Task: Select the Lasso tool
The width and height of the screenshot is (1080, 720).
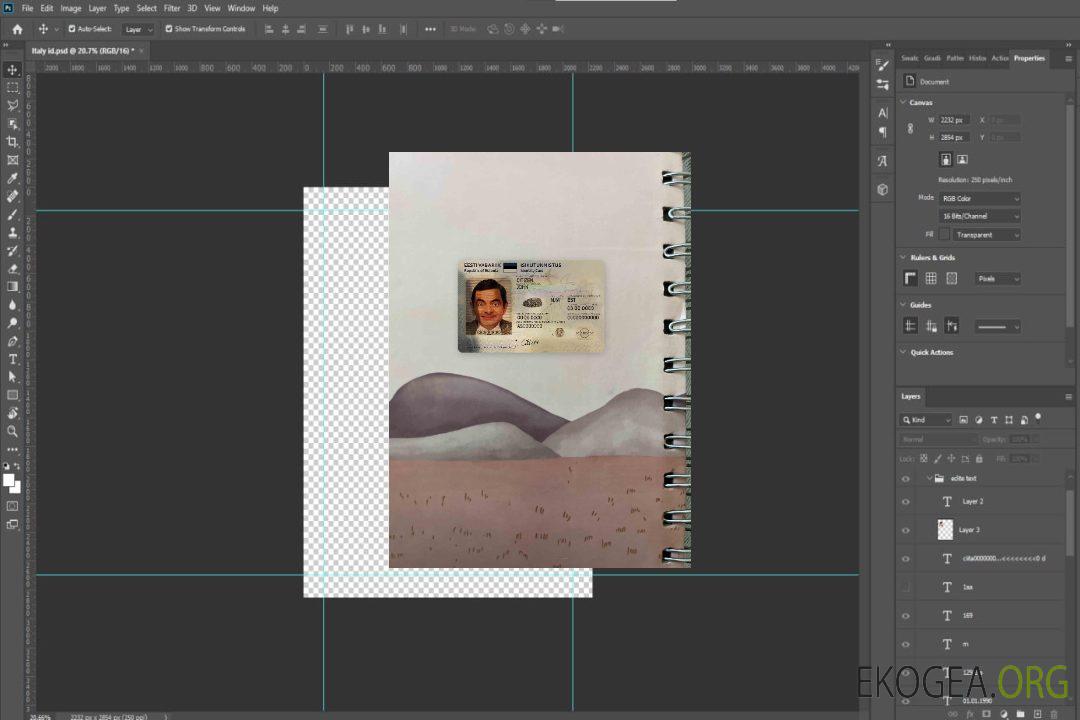Action: 12,105
